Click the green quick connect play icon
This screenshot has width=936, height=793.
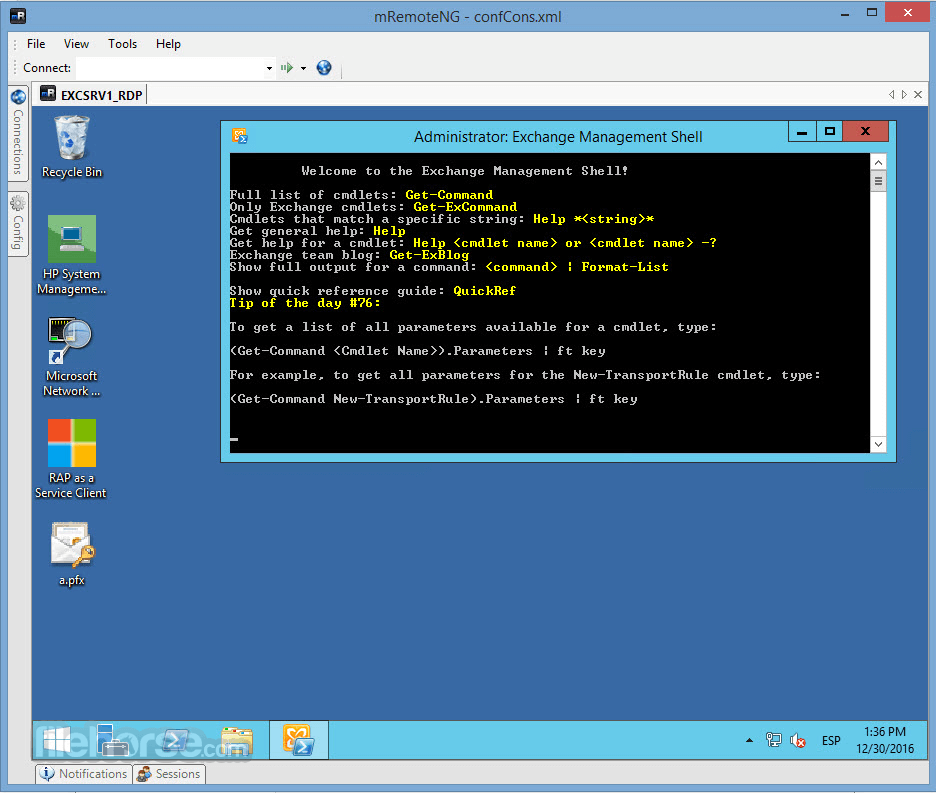click(x=287, y=68)
